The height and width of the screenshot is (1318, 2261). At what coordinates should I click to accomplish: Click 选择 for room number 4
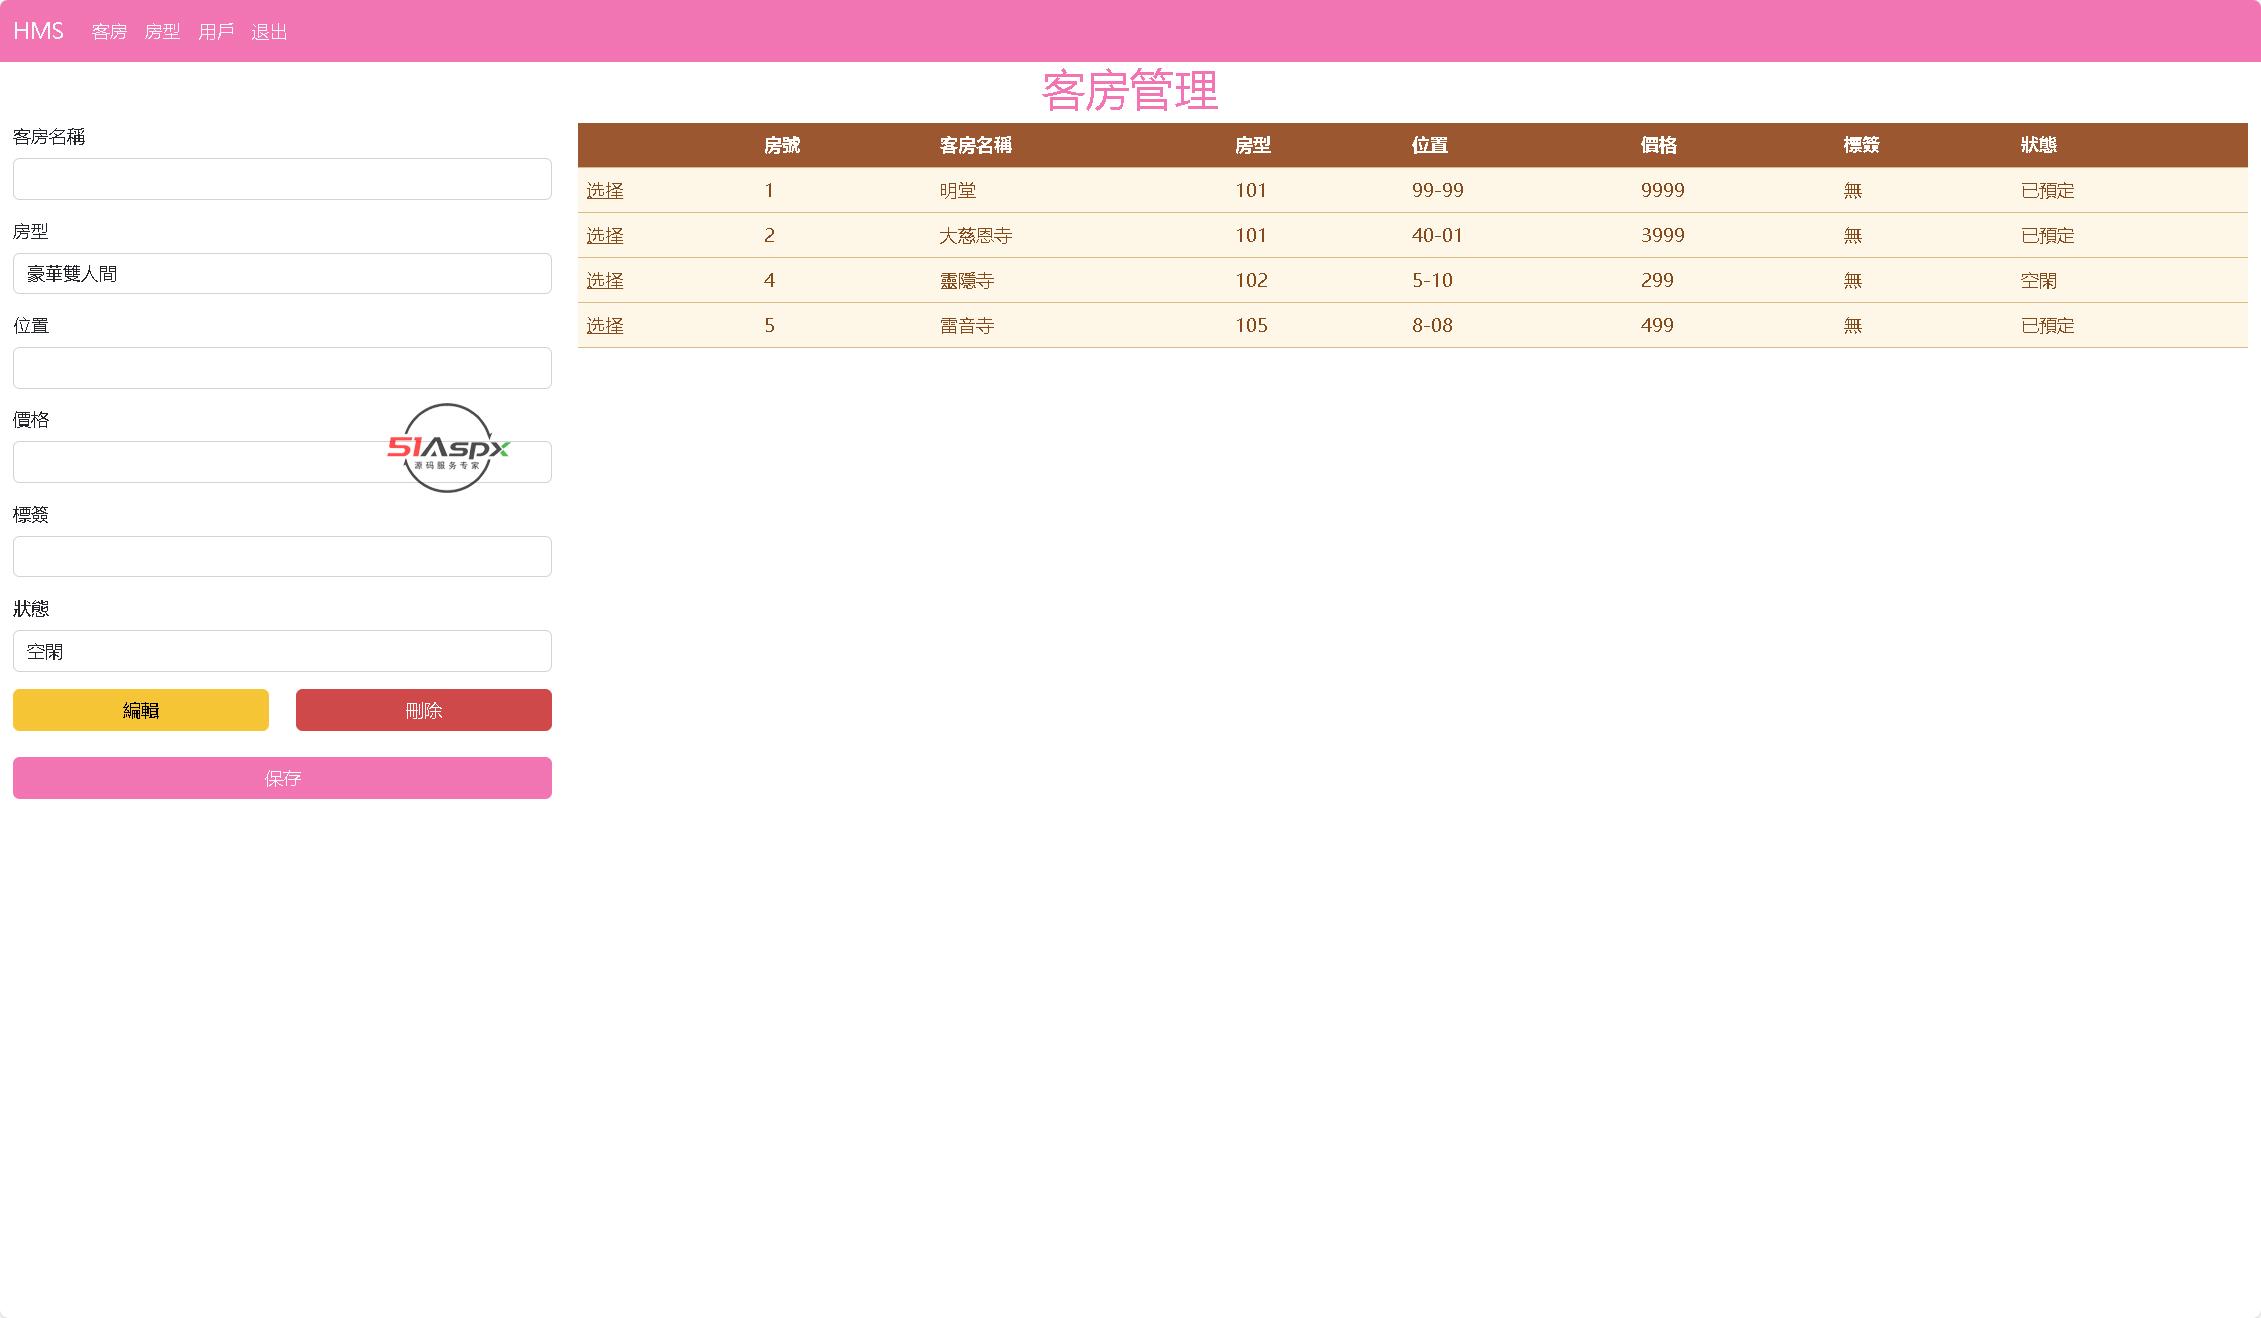coord(604,281)
